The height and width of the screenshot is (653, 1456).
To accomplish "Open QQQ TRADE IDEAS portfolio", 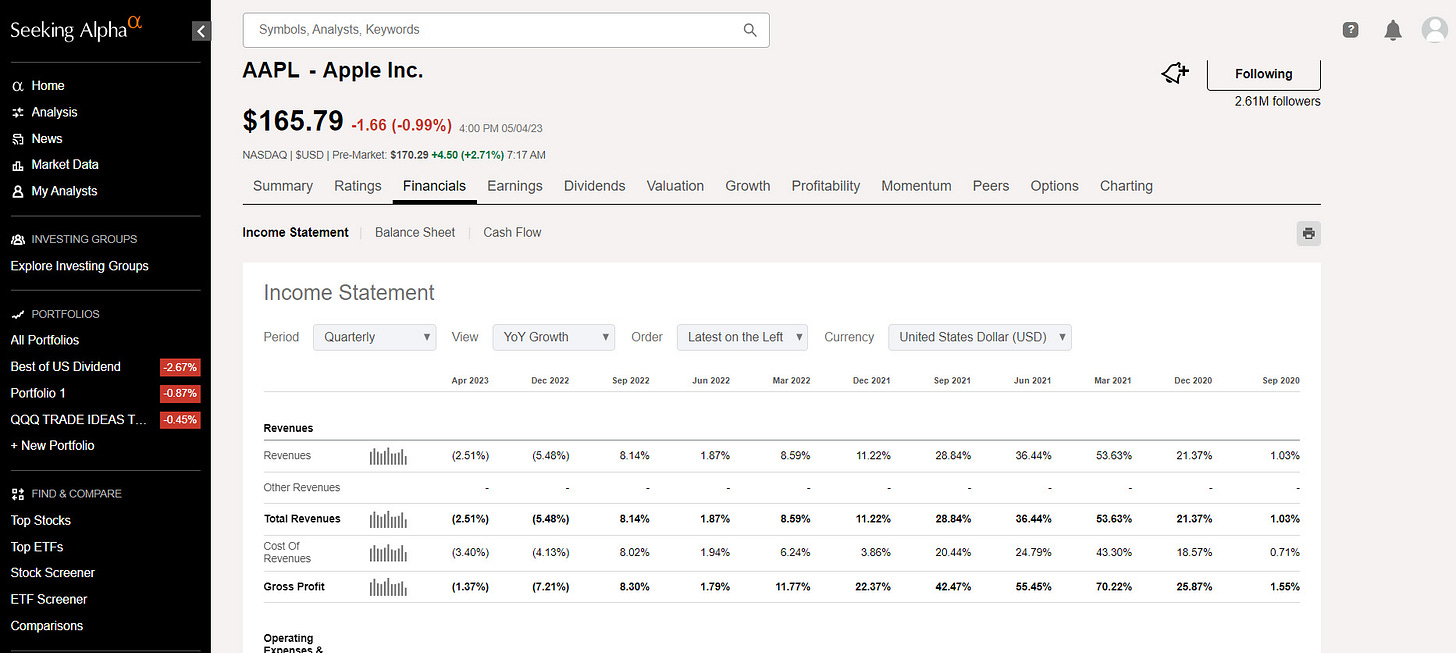I will point(79,419).
